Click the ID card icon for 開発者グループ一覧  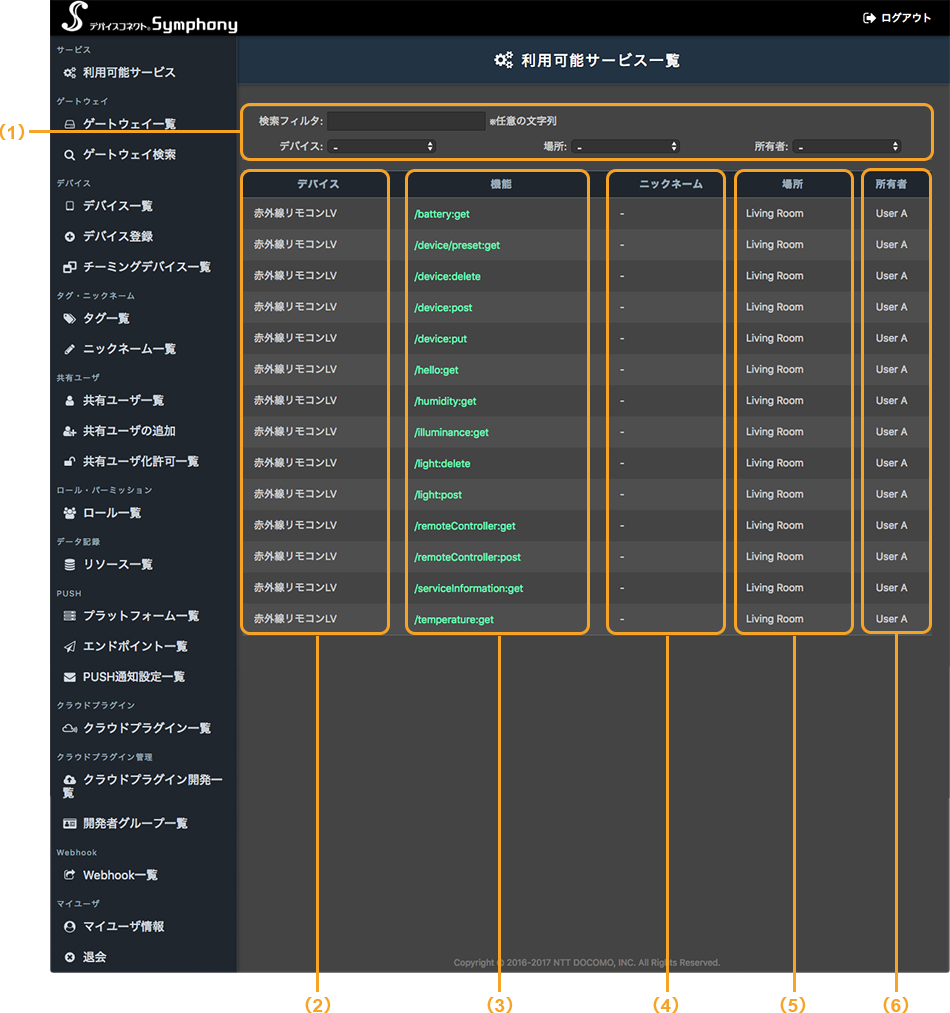pos(69,823)
